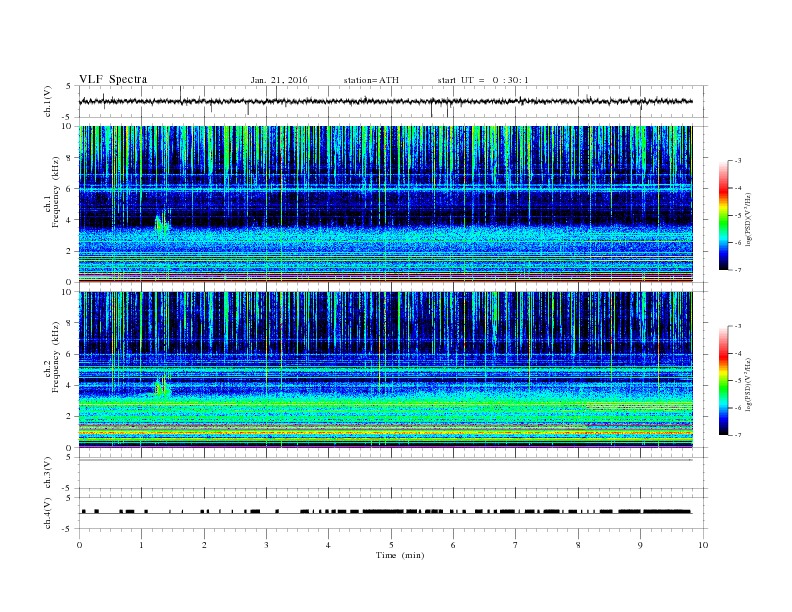Click the flat ch.3 trace line

[385, 460]
